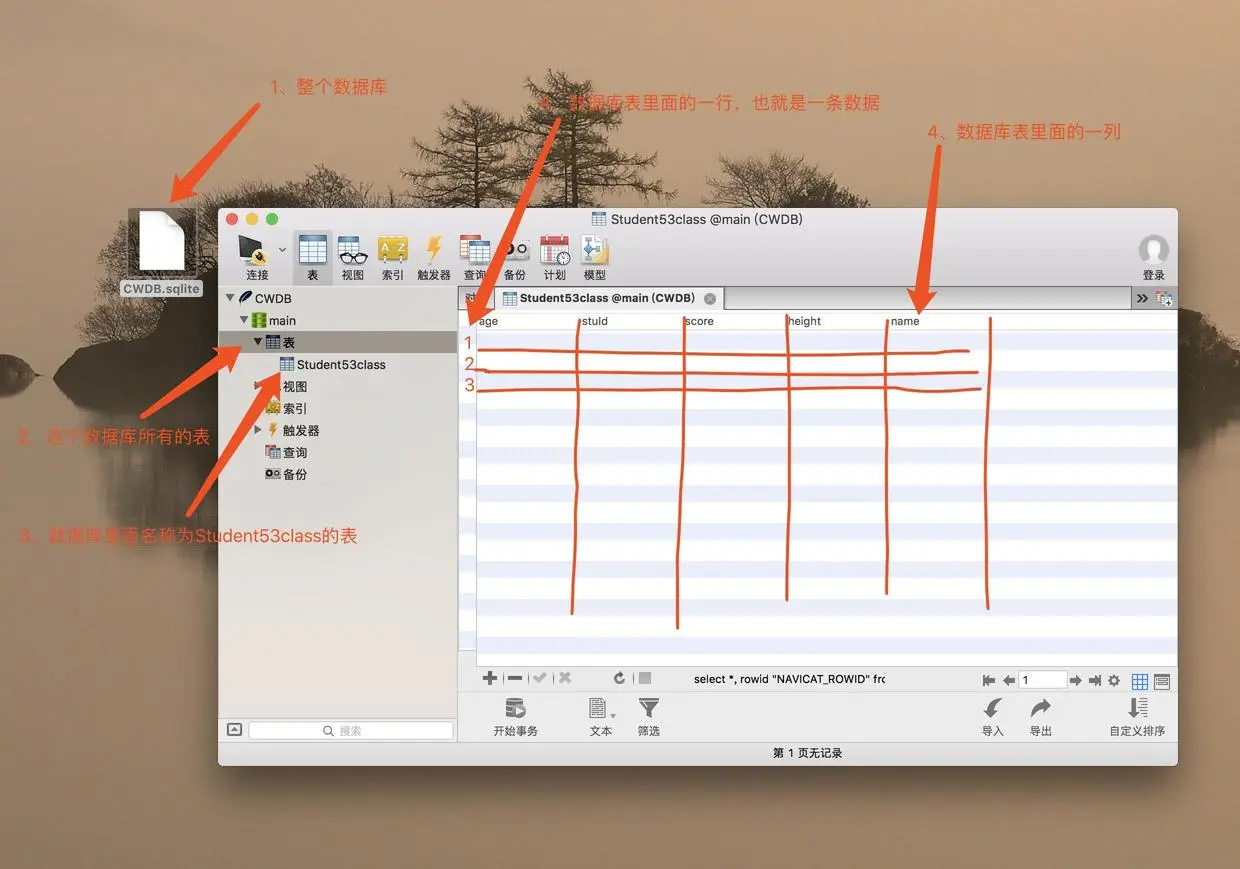The width and height of the screenshot is (1240, 869).
Task: Switch to grid view toggle
Action: pos(1140,681)
